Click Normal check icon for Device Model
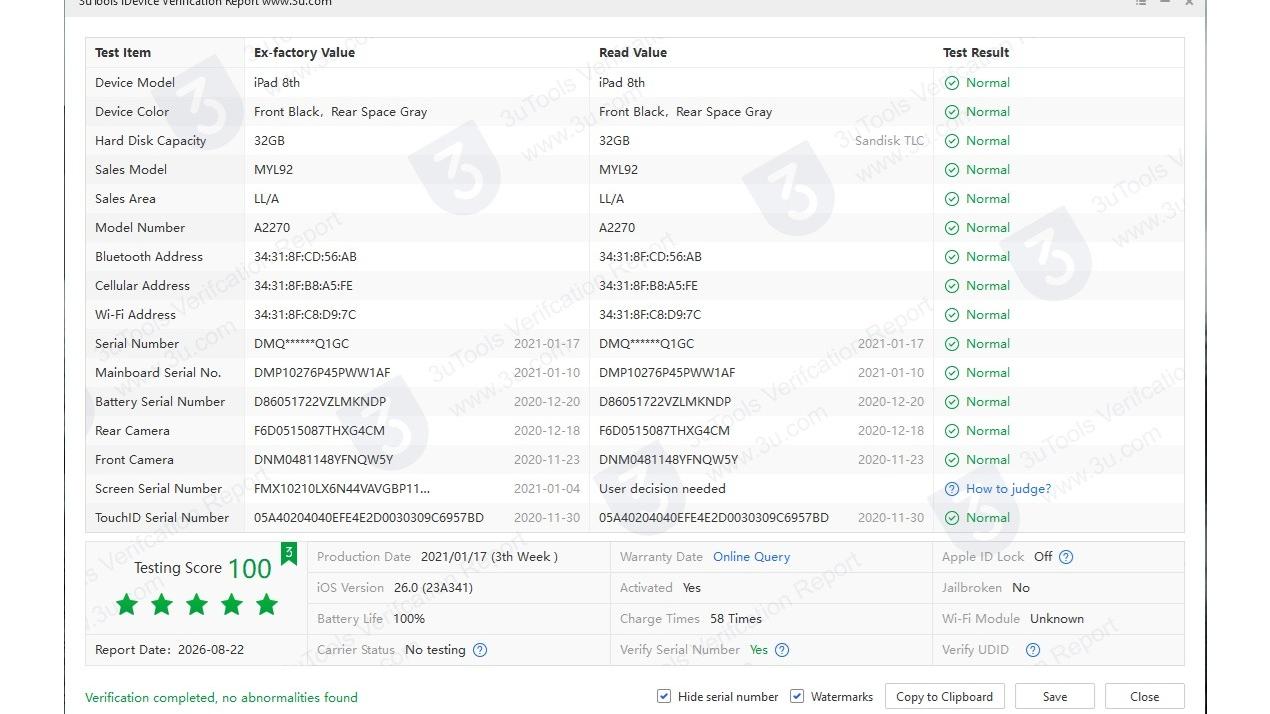This screenshot has width=1270, height=714. (952, 83)
